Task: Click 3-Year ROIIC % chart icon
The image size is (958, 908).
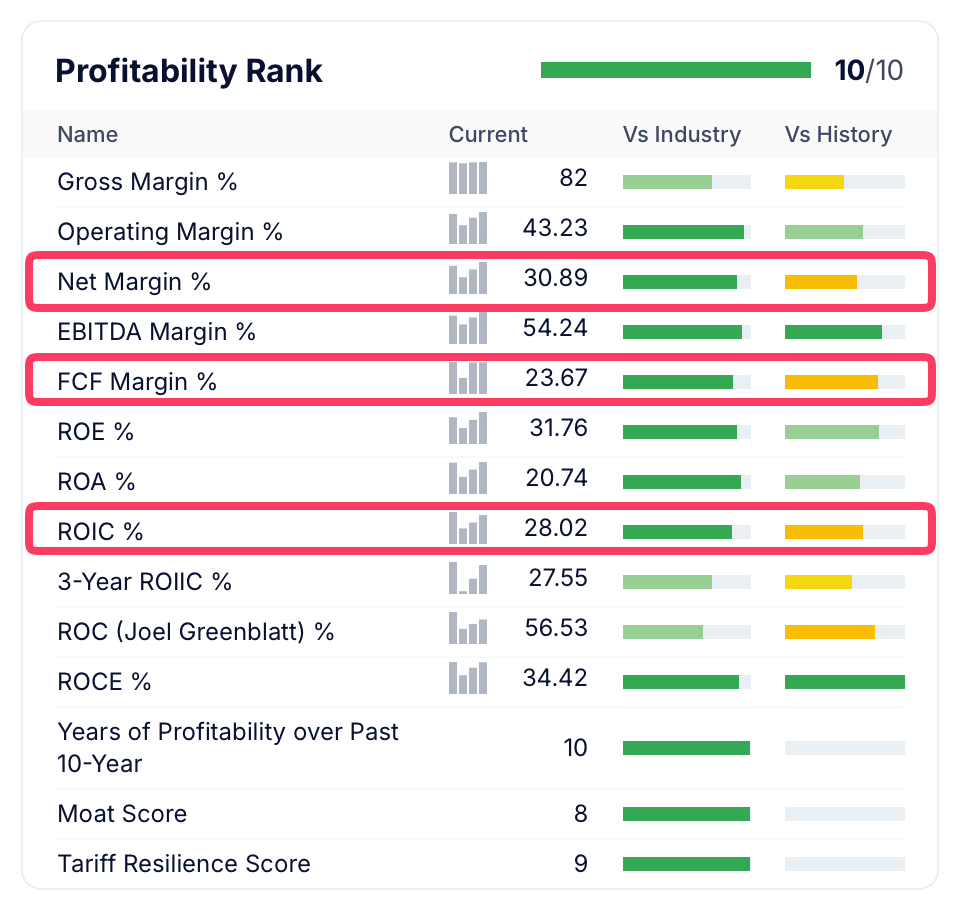Action: 468,579
